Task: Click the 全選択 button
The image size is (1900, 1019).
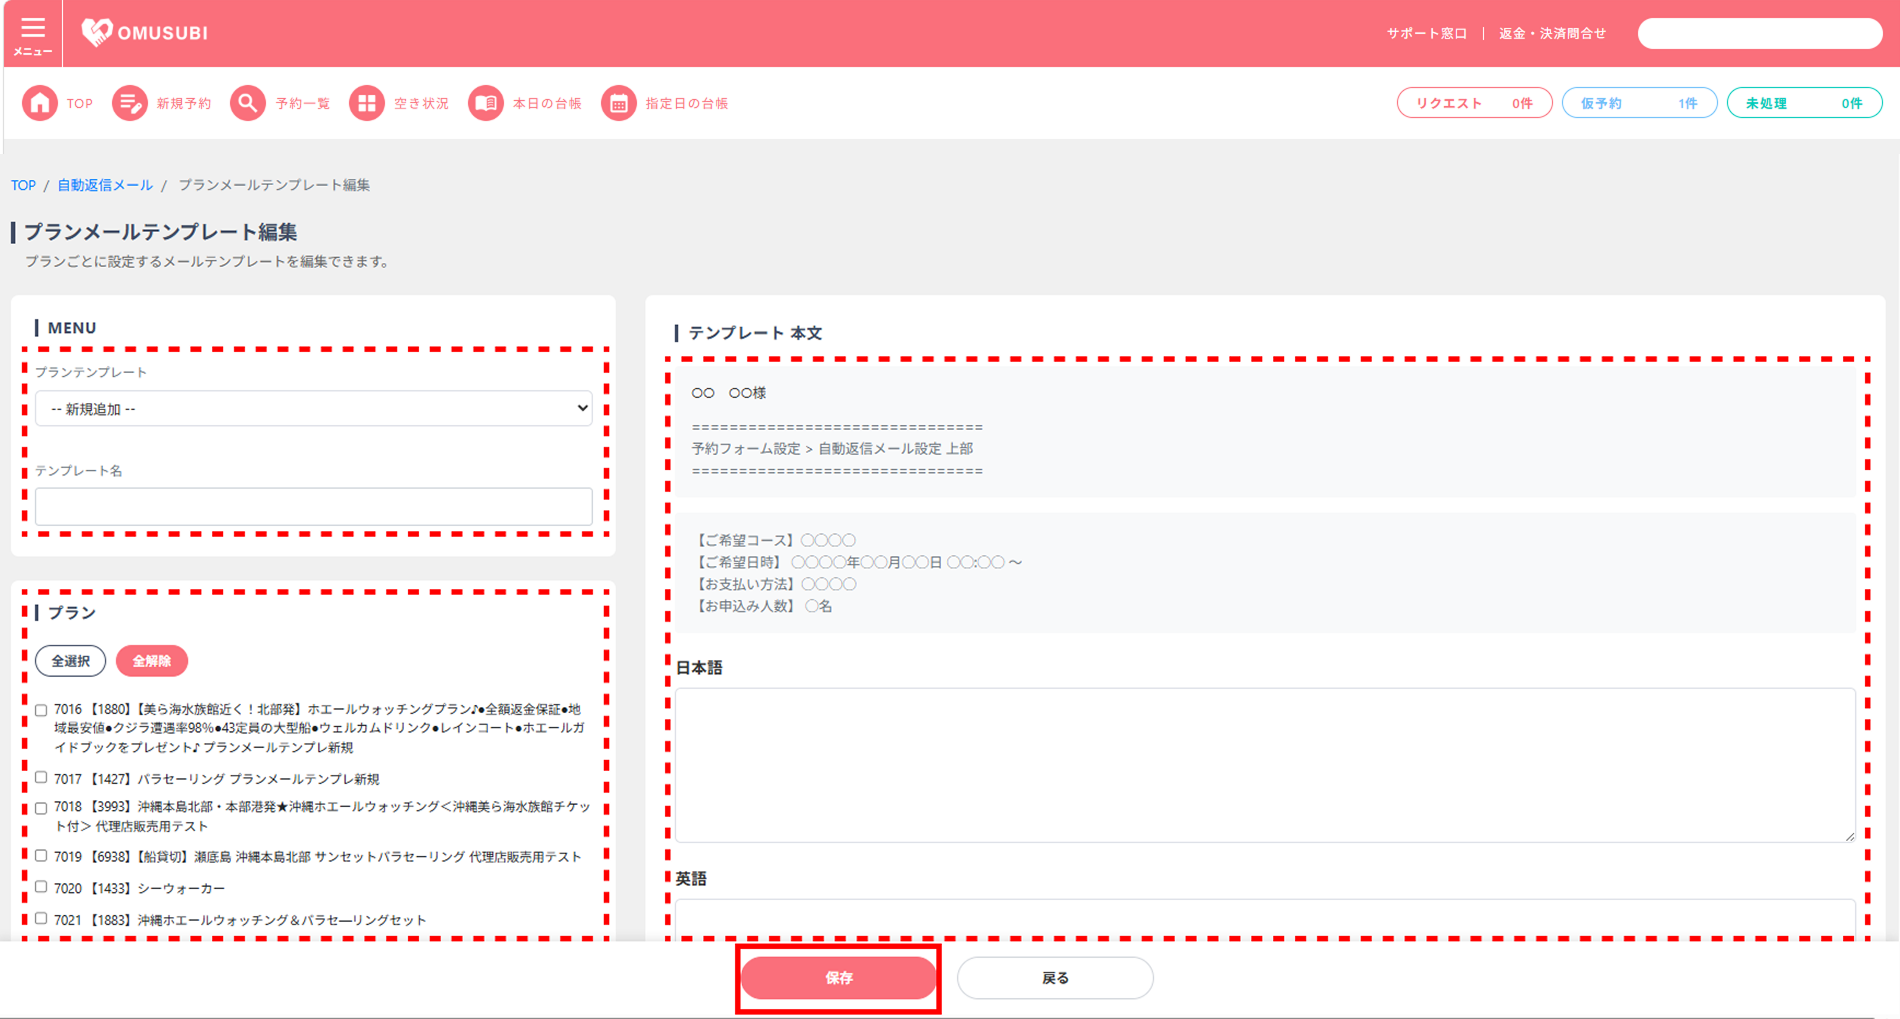Action: click(70, 661)
